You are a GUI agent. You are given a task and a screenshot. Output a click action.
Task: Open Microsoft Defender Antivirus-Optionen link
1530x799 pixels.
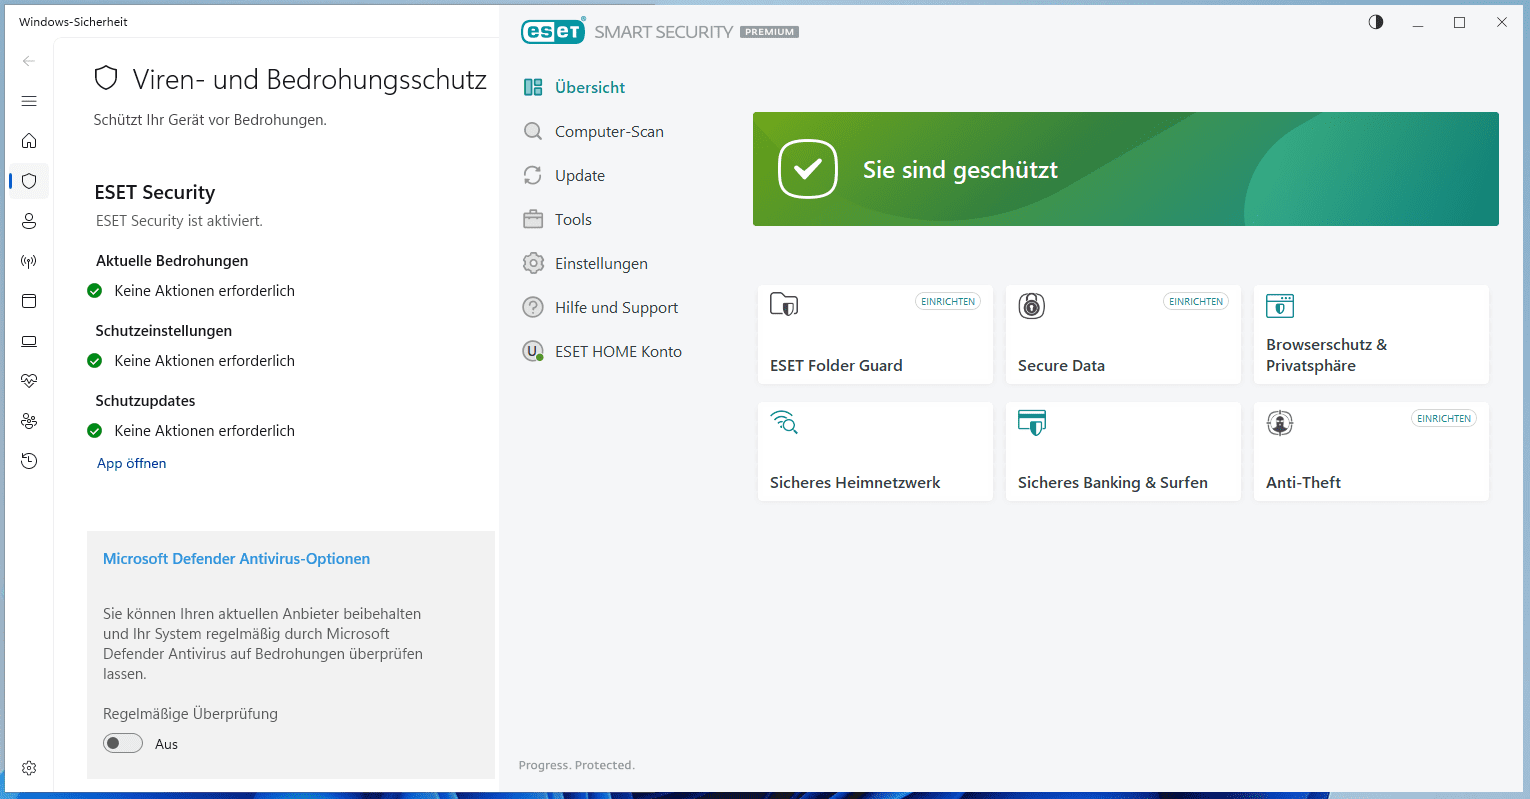[x=236, y=559]
